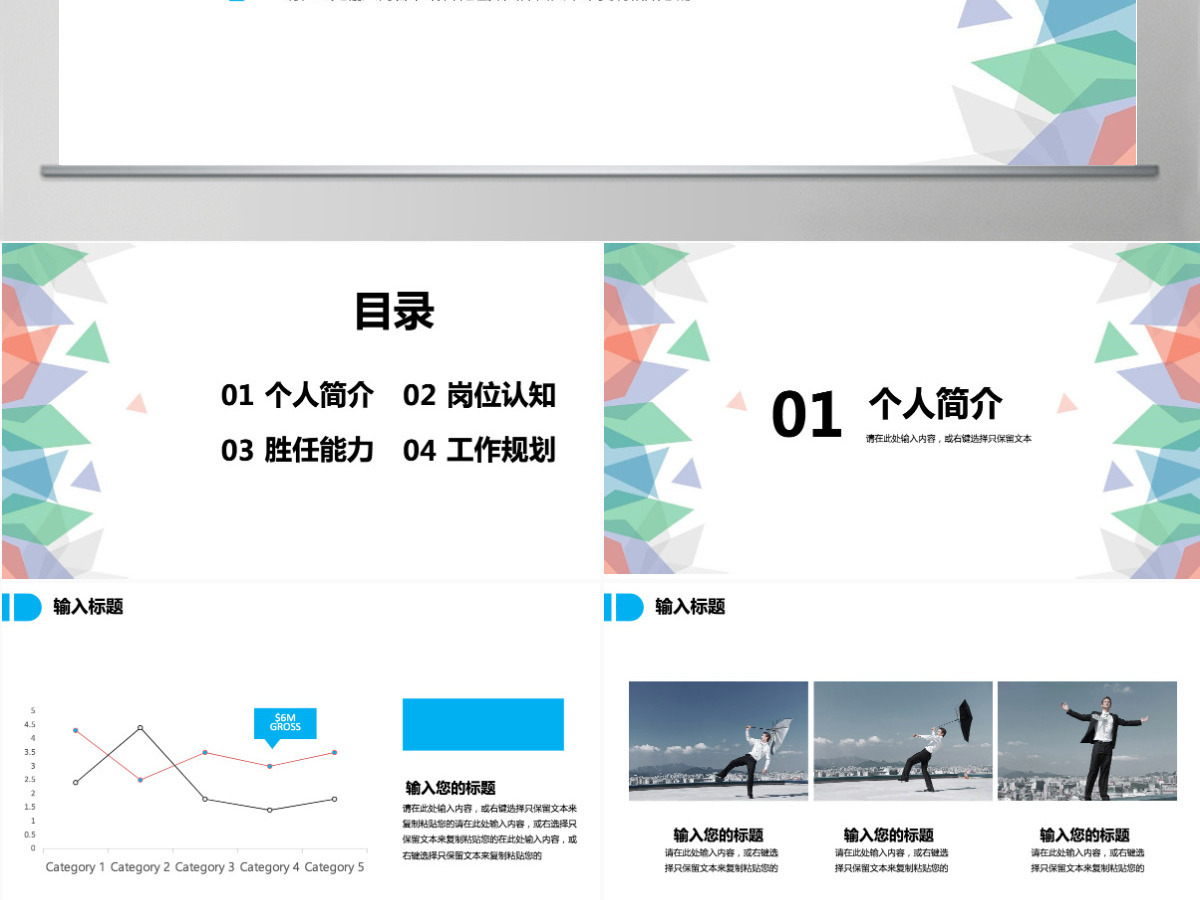Select the 03 胜任能力 contents entry

click(x=297, y=450)
